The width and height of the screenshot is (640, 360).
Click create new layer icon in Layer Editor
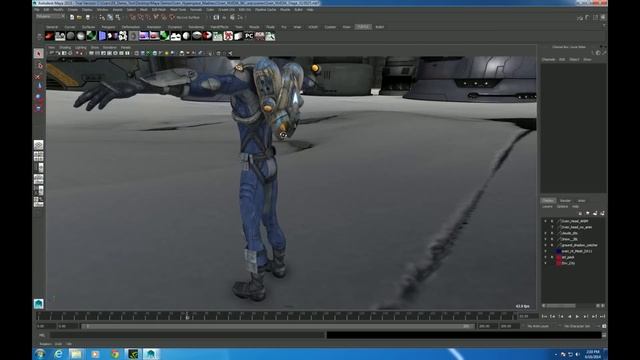(595, 213)
